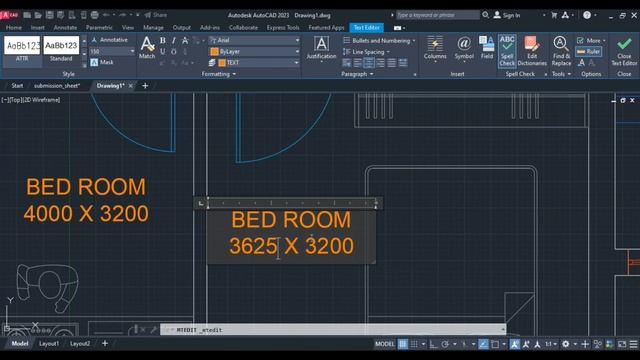Select the Standard text style
Image resolution: width=640 pixels, height=360 pixels.
click(61, 49)
